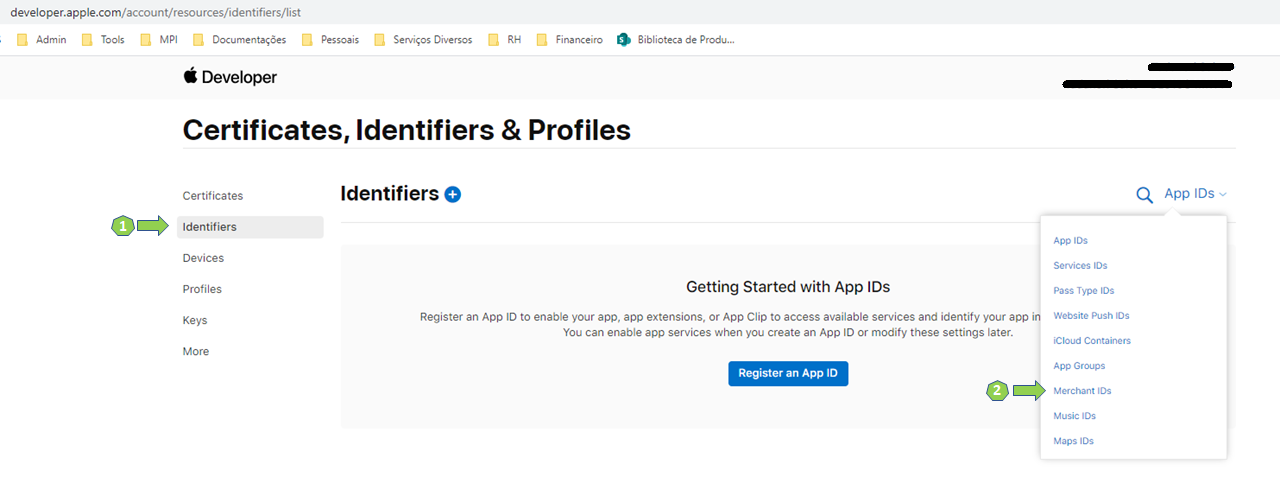The image size is (1280, 496).
Task: Click the blue plus icon next to Identifiers
Action: [x=453, y=194]
